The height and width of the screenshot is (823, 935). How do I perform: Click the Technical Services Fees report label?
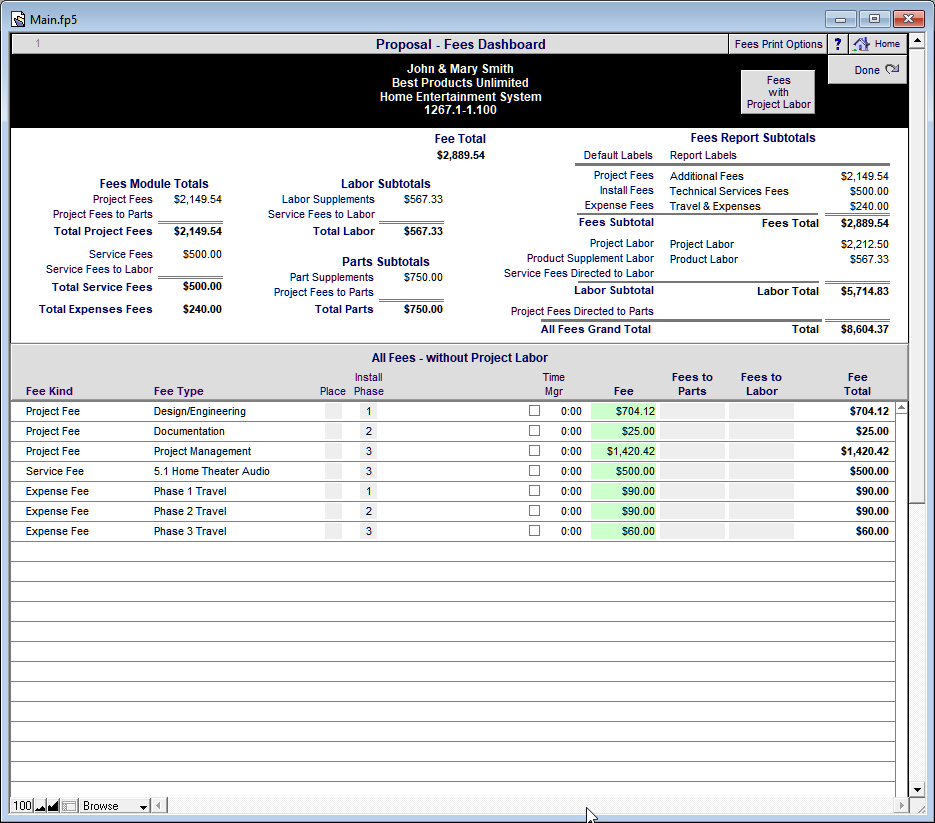[729, 191]
